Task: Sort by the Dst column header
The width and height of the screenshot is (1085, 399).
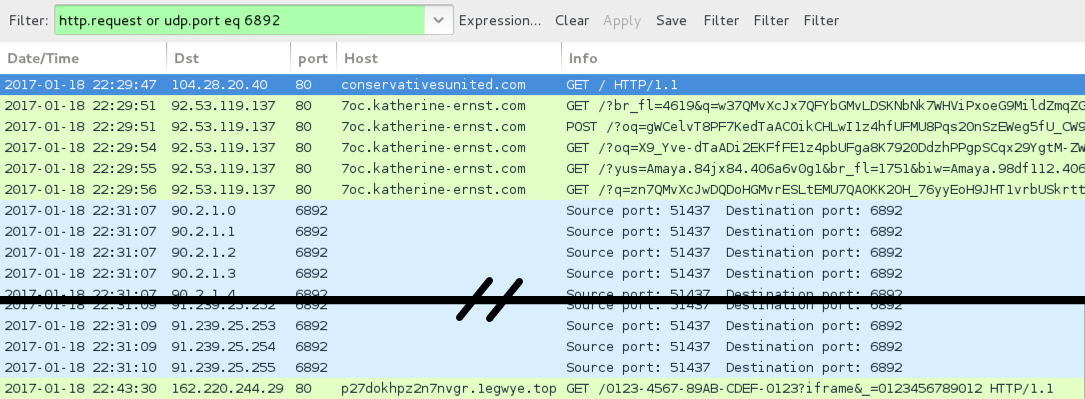Action: pos(229,58)
